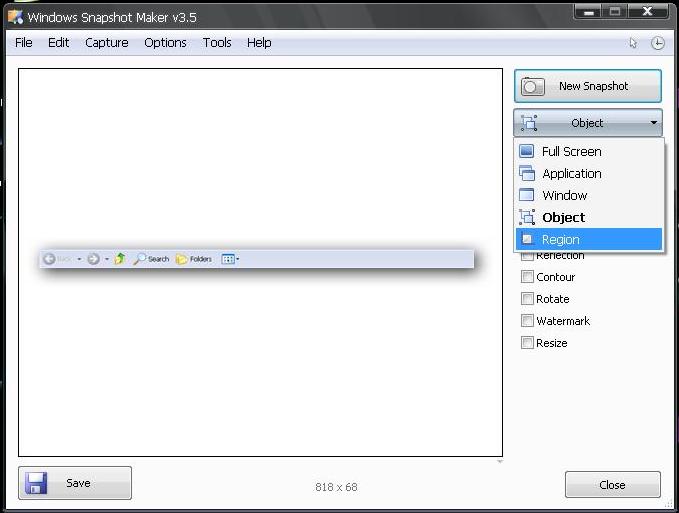Choose Window capture mode
This screenshot has width=679, height=513.
pyautogui.click(x=589, y=195)
